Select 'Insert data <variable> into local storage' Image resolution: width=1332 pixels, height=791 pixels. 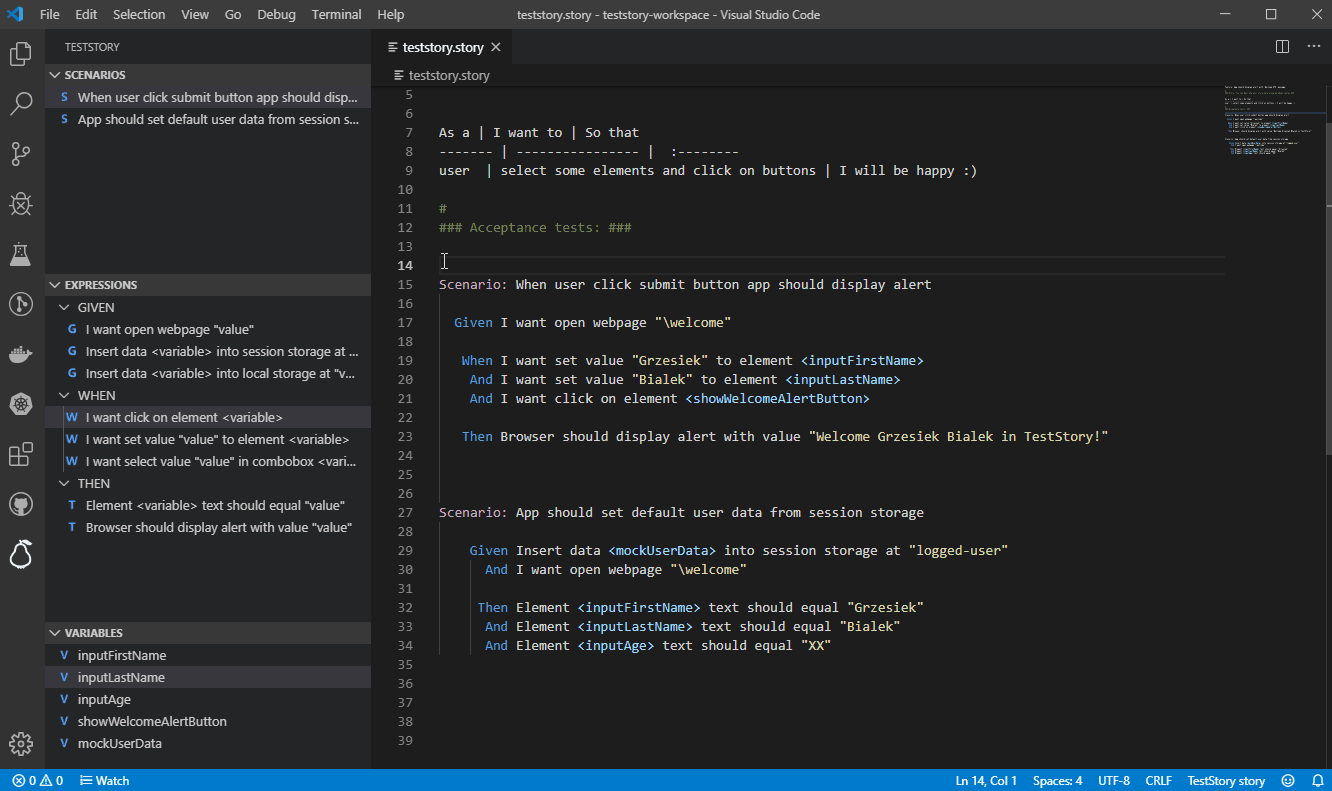(x=208, y=374)
